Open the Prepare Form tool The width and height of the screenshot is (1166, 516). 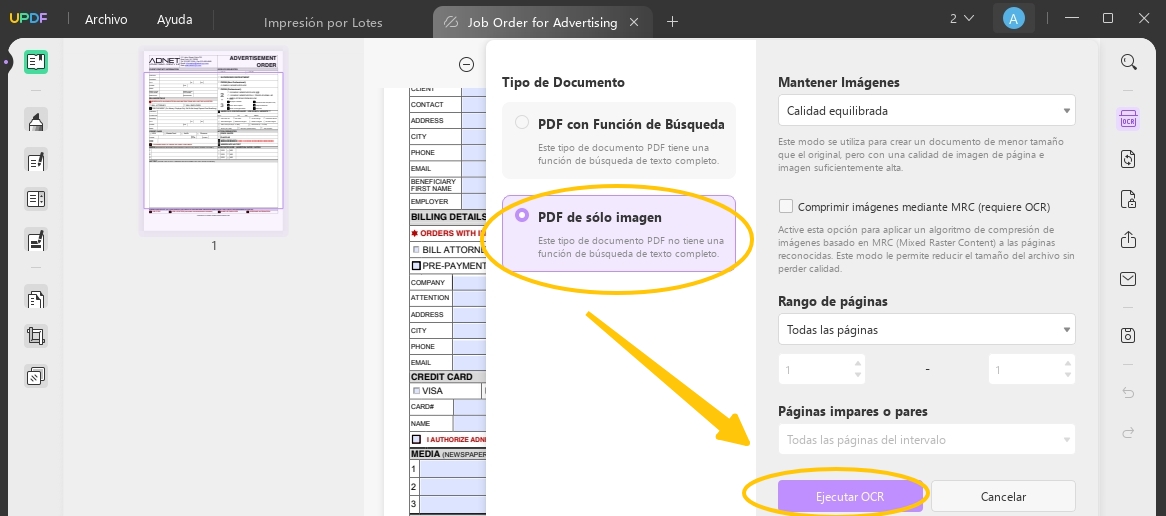[36, 199]
